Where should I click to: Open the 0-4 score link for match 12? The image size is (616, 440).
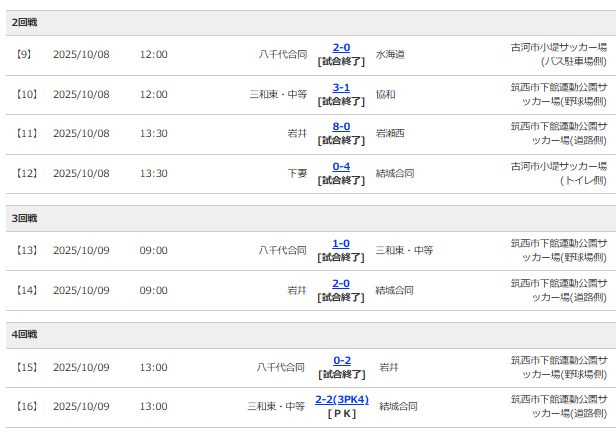341,166
